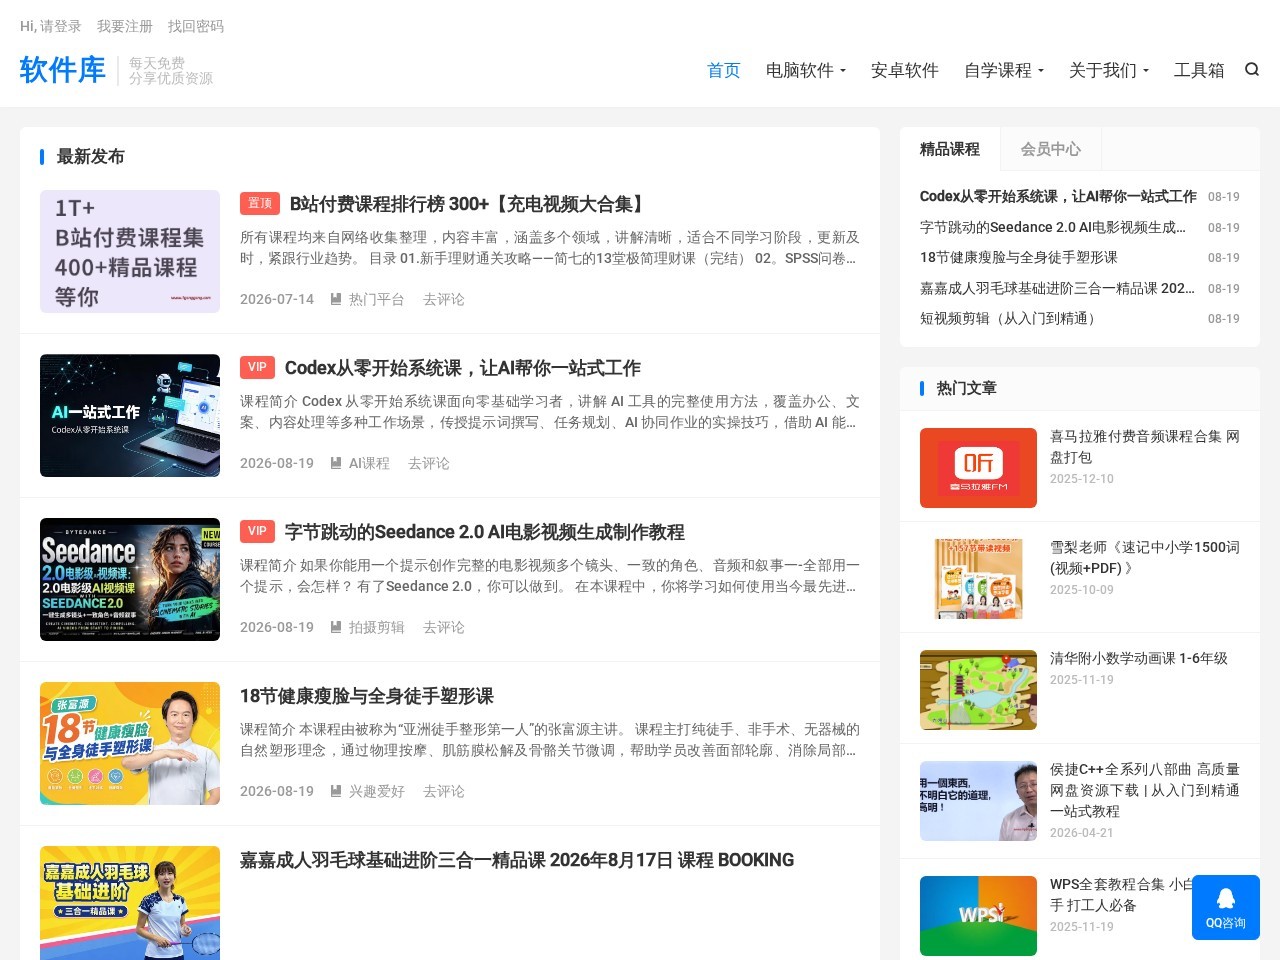1280x960 pixels.
Task: Open AI一站式工作 Codex thumbnail
Action: (x=130, y=415)
